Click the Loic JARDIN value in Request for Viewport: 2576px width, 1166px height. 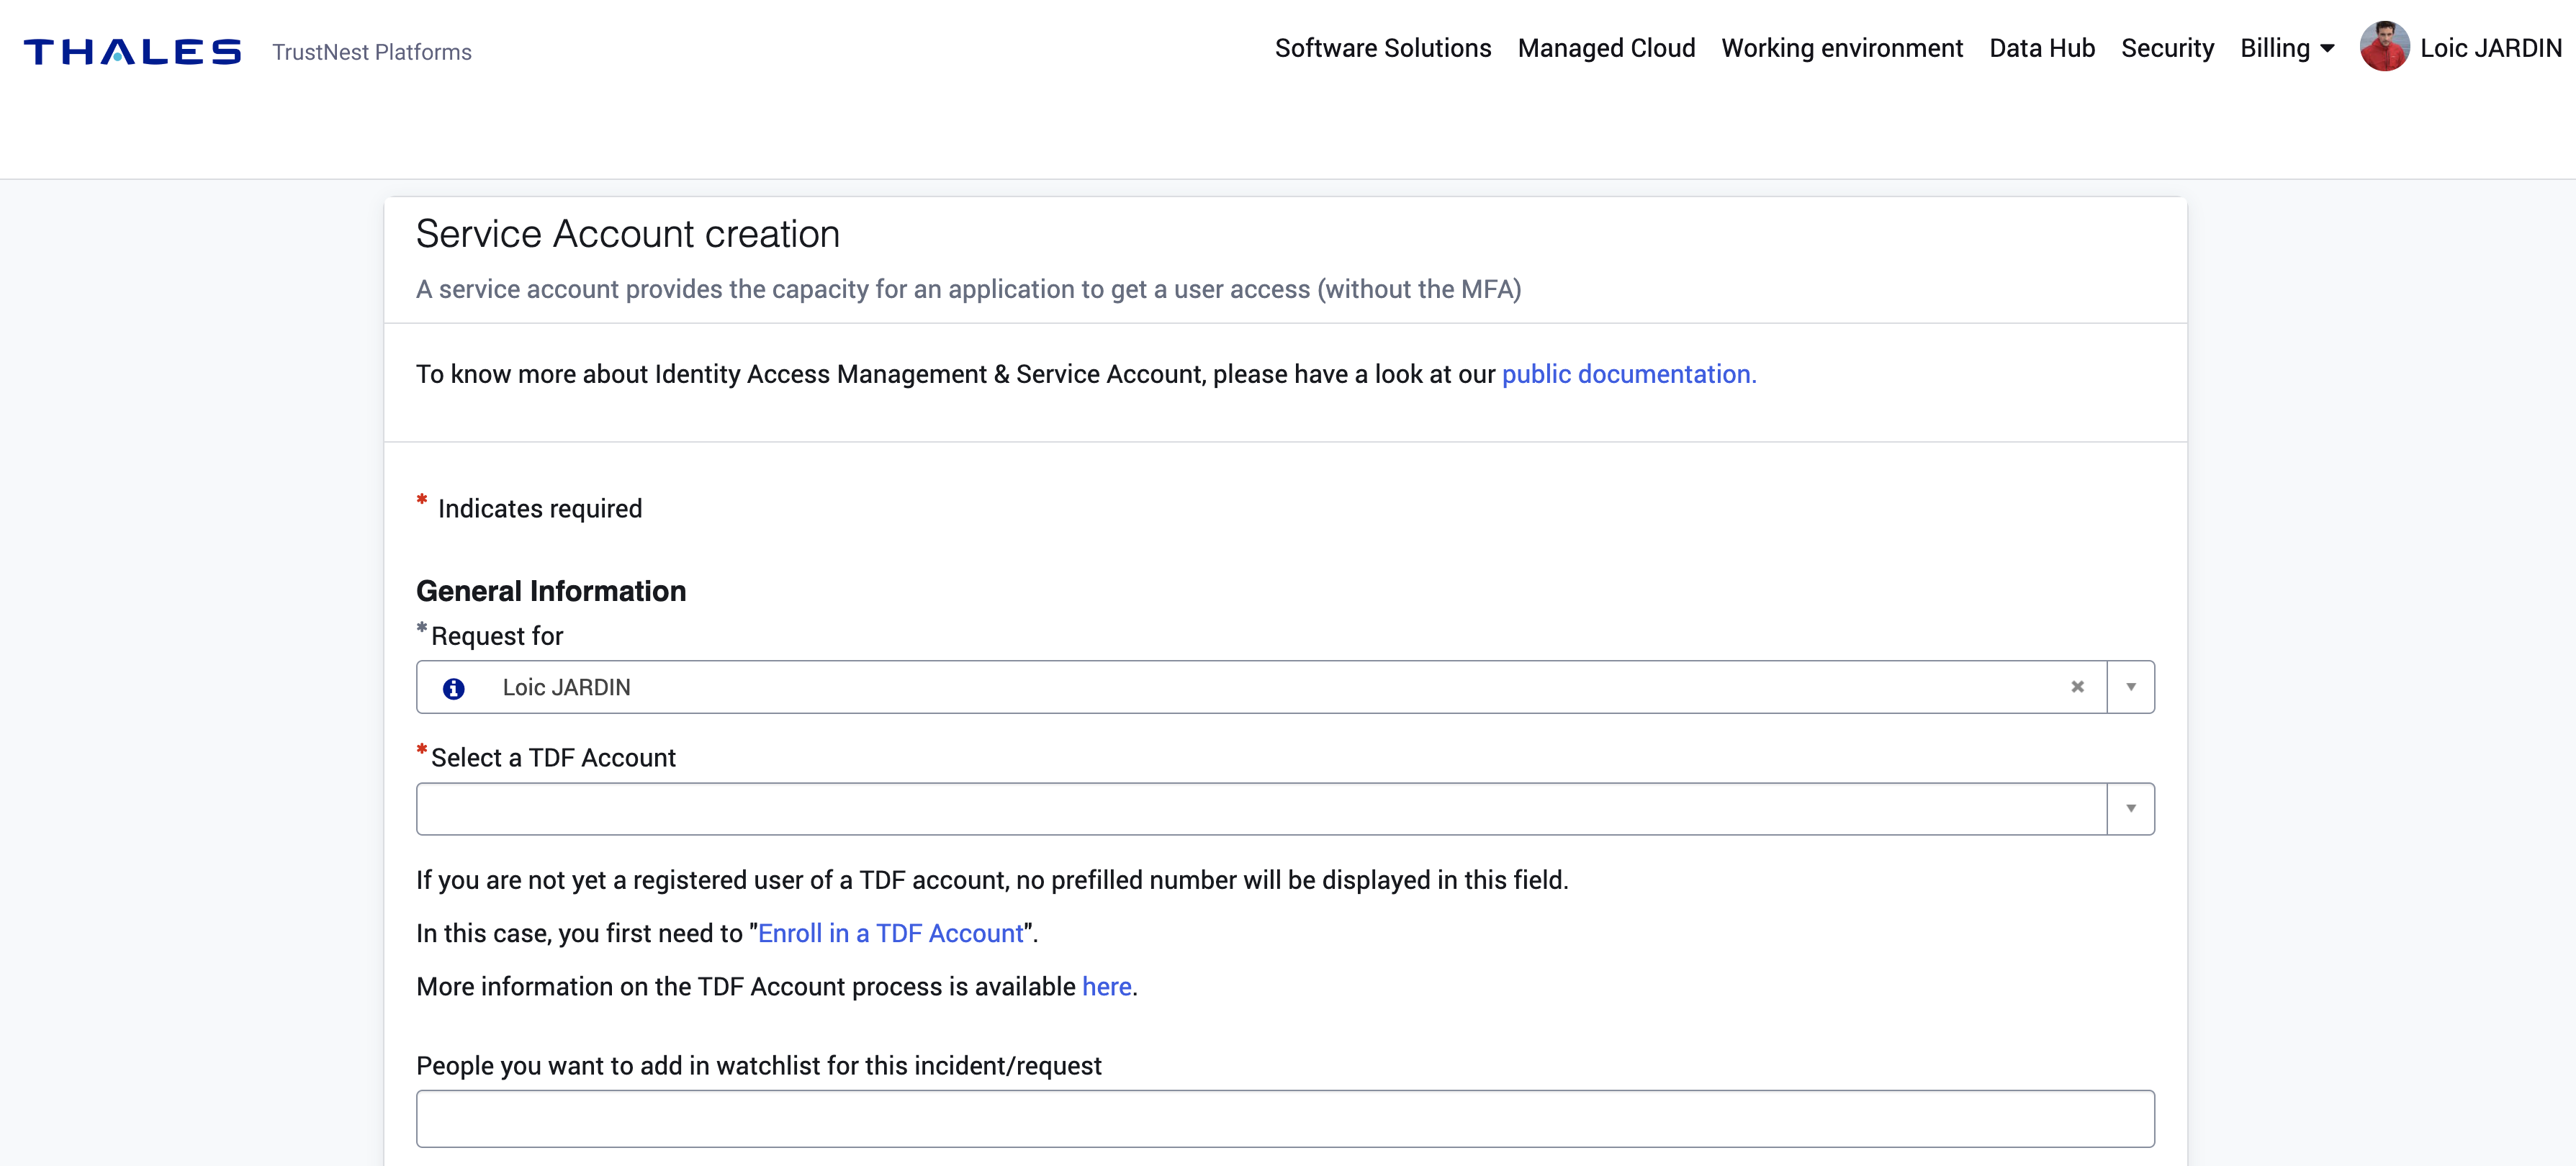[566, 688]
